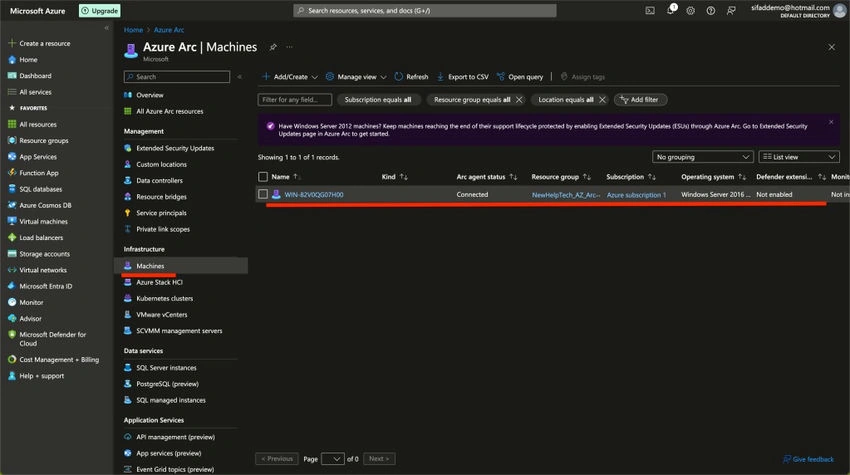Open Manage view dropdown
The image size is (850, 475).
[356, 77]
